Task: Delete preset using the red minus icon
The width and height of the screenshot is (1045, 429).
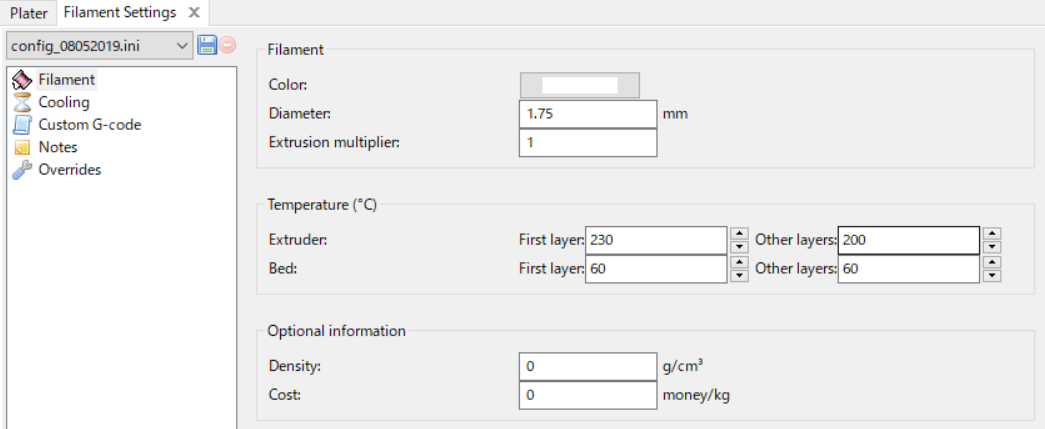Action: (x=228, y=46)
